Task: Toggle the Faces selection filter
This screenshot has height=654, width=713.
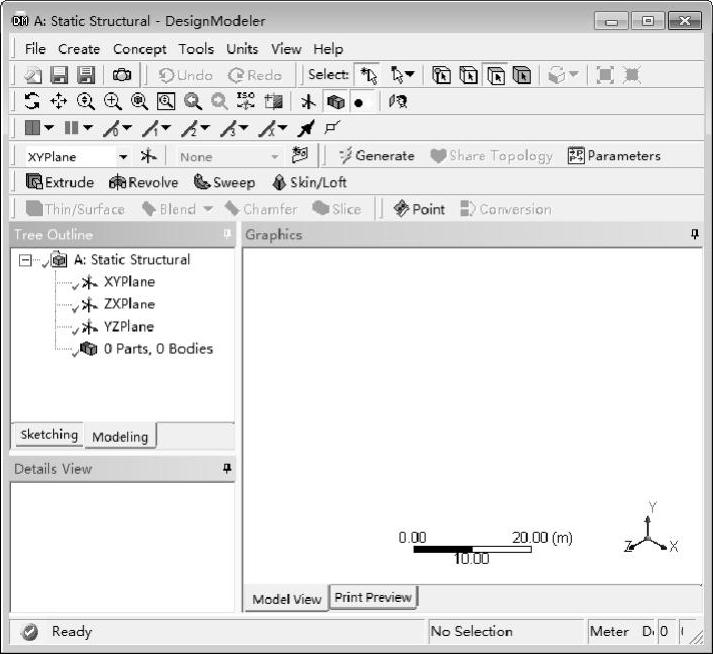Action: tap(496, 75)
